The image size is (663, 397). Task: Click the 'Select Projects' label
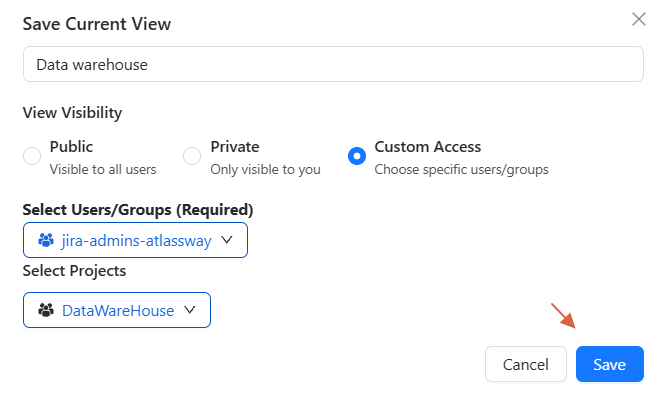(74, 271)
